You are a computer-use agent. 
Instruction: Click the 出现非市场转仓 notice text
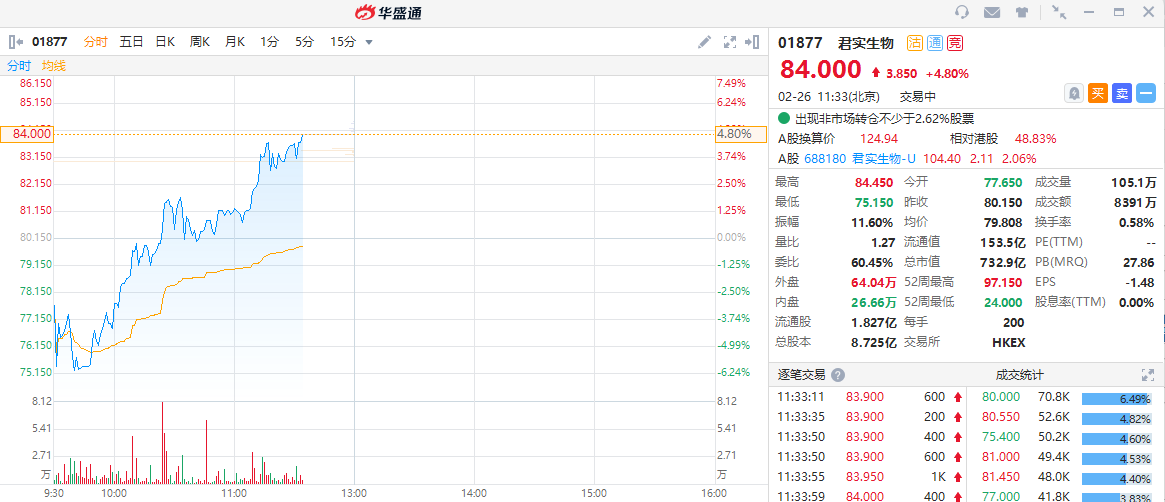(x=884, y=118)
